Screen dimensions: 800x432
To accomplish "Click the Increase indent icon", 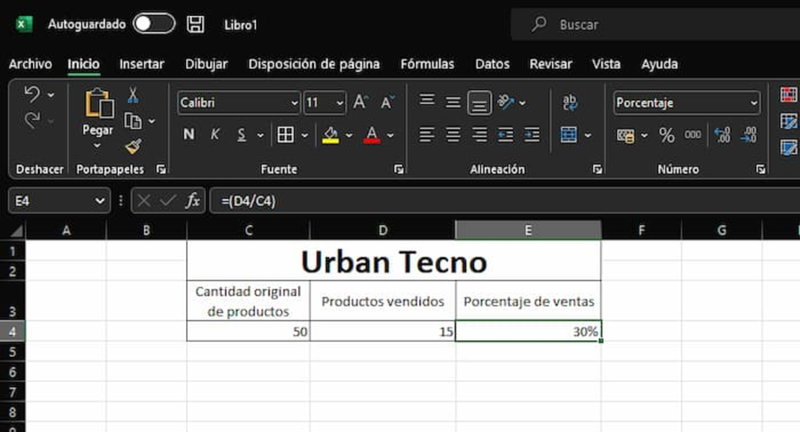I will point(532,135).
